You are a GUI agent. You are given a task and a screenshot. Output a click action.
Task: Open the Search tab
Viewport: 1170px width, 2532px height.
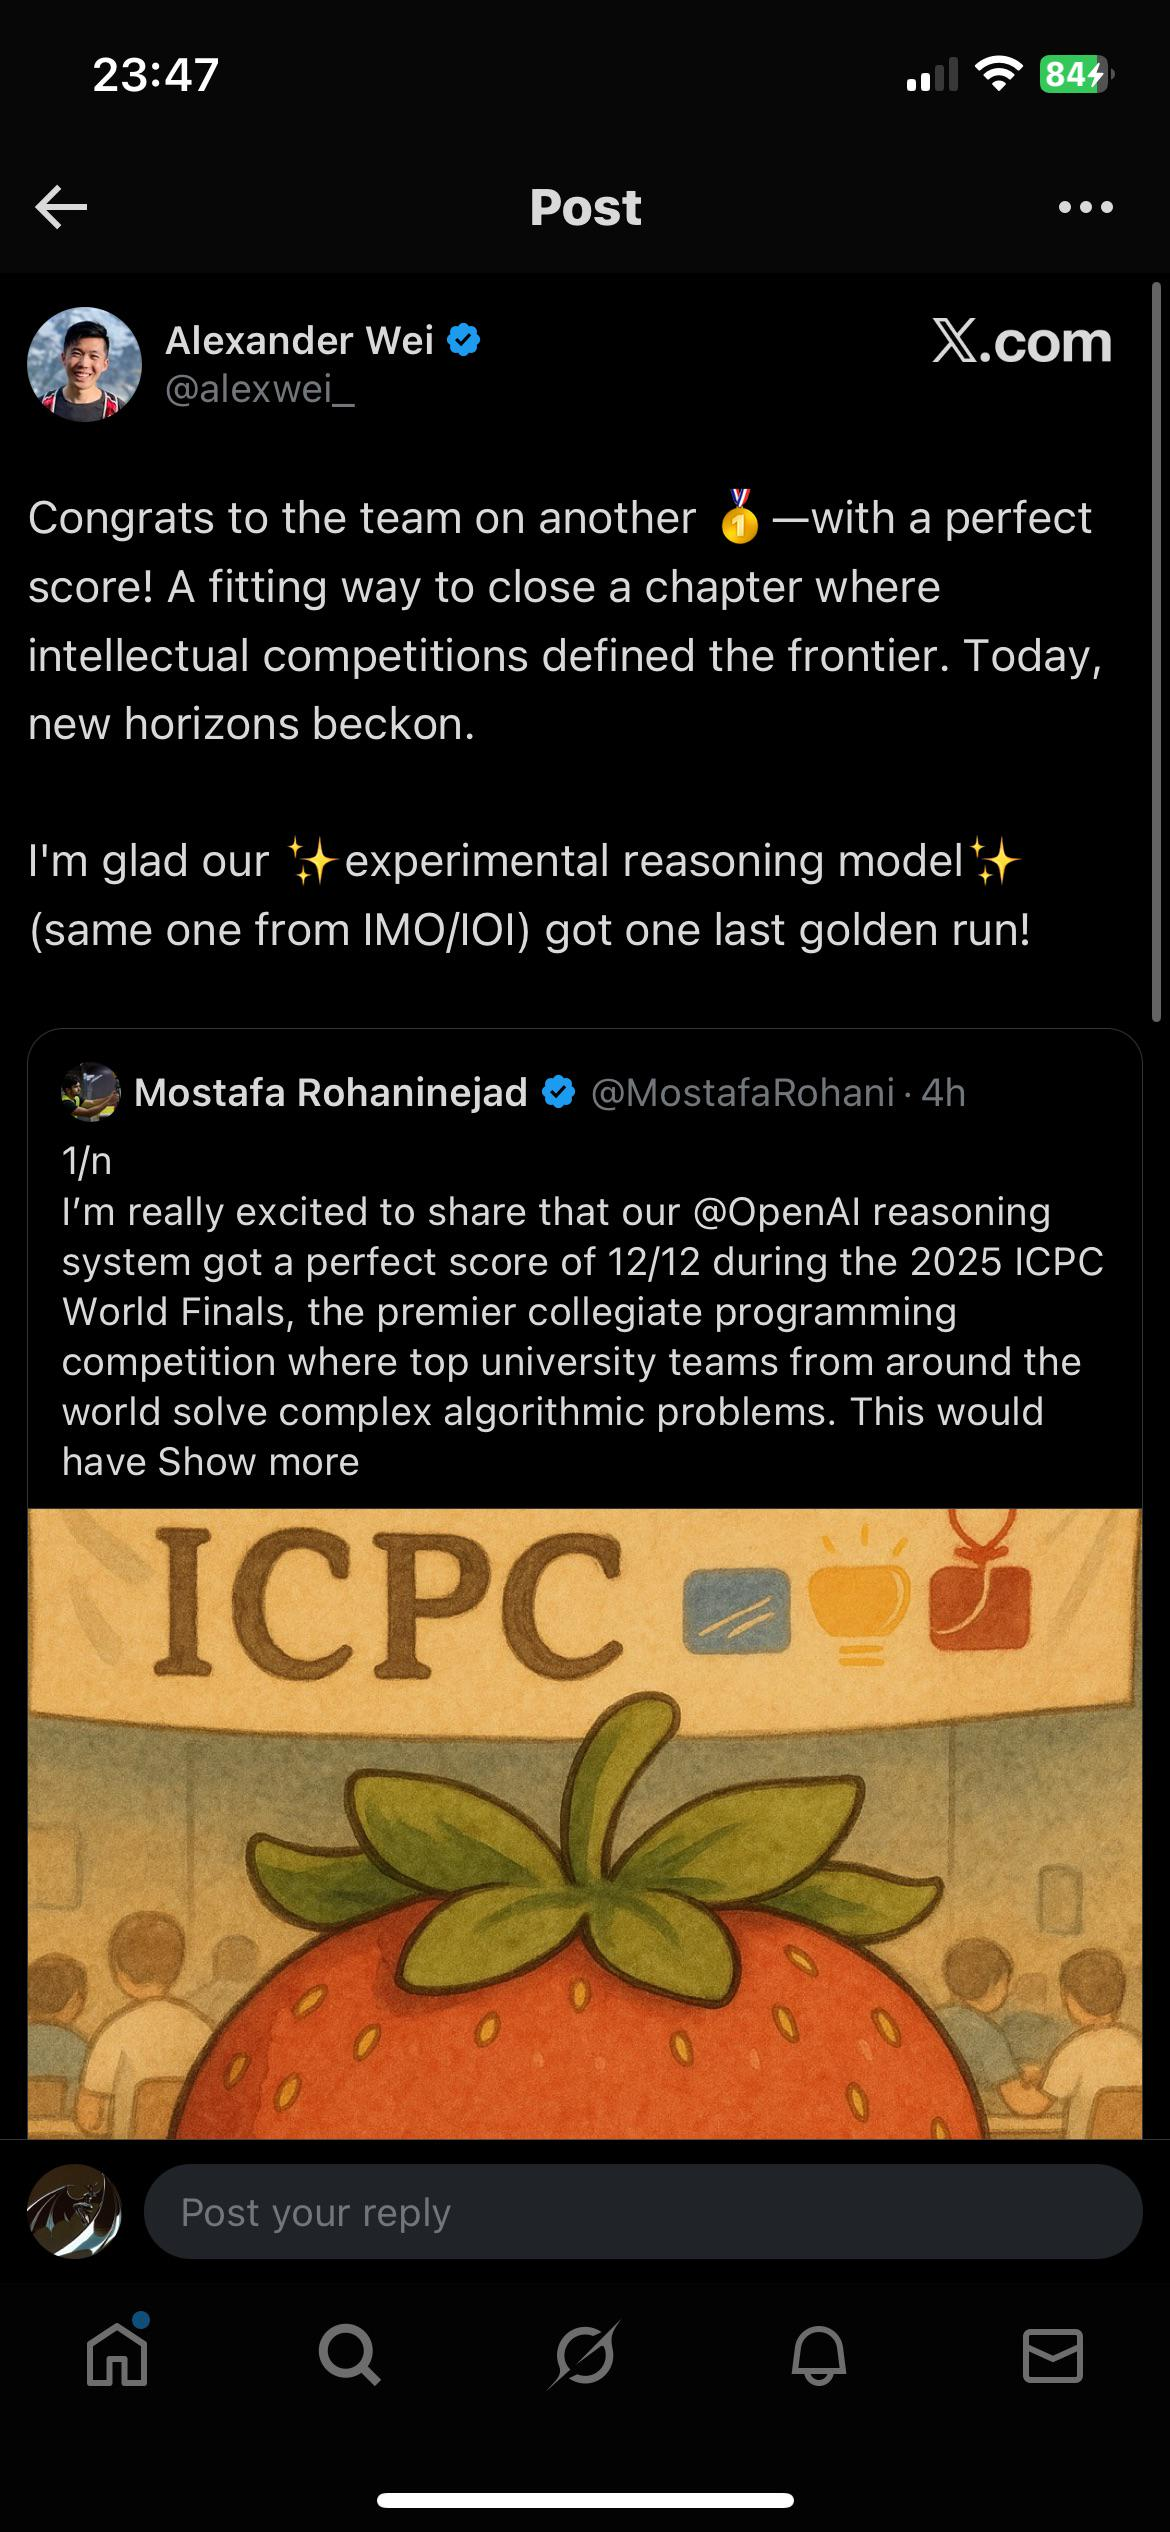pos(349,2356)
